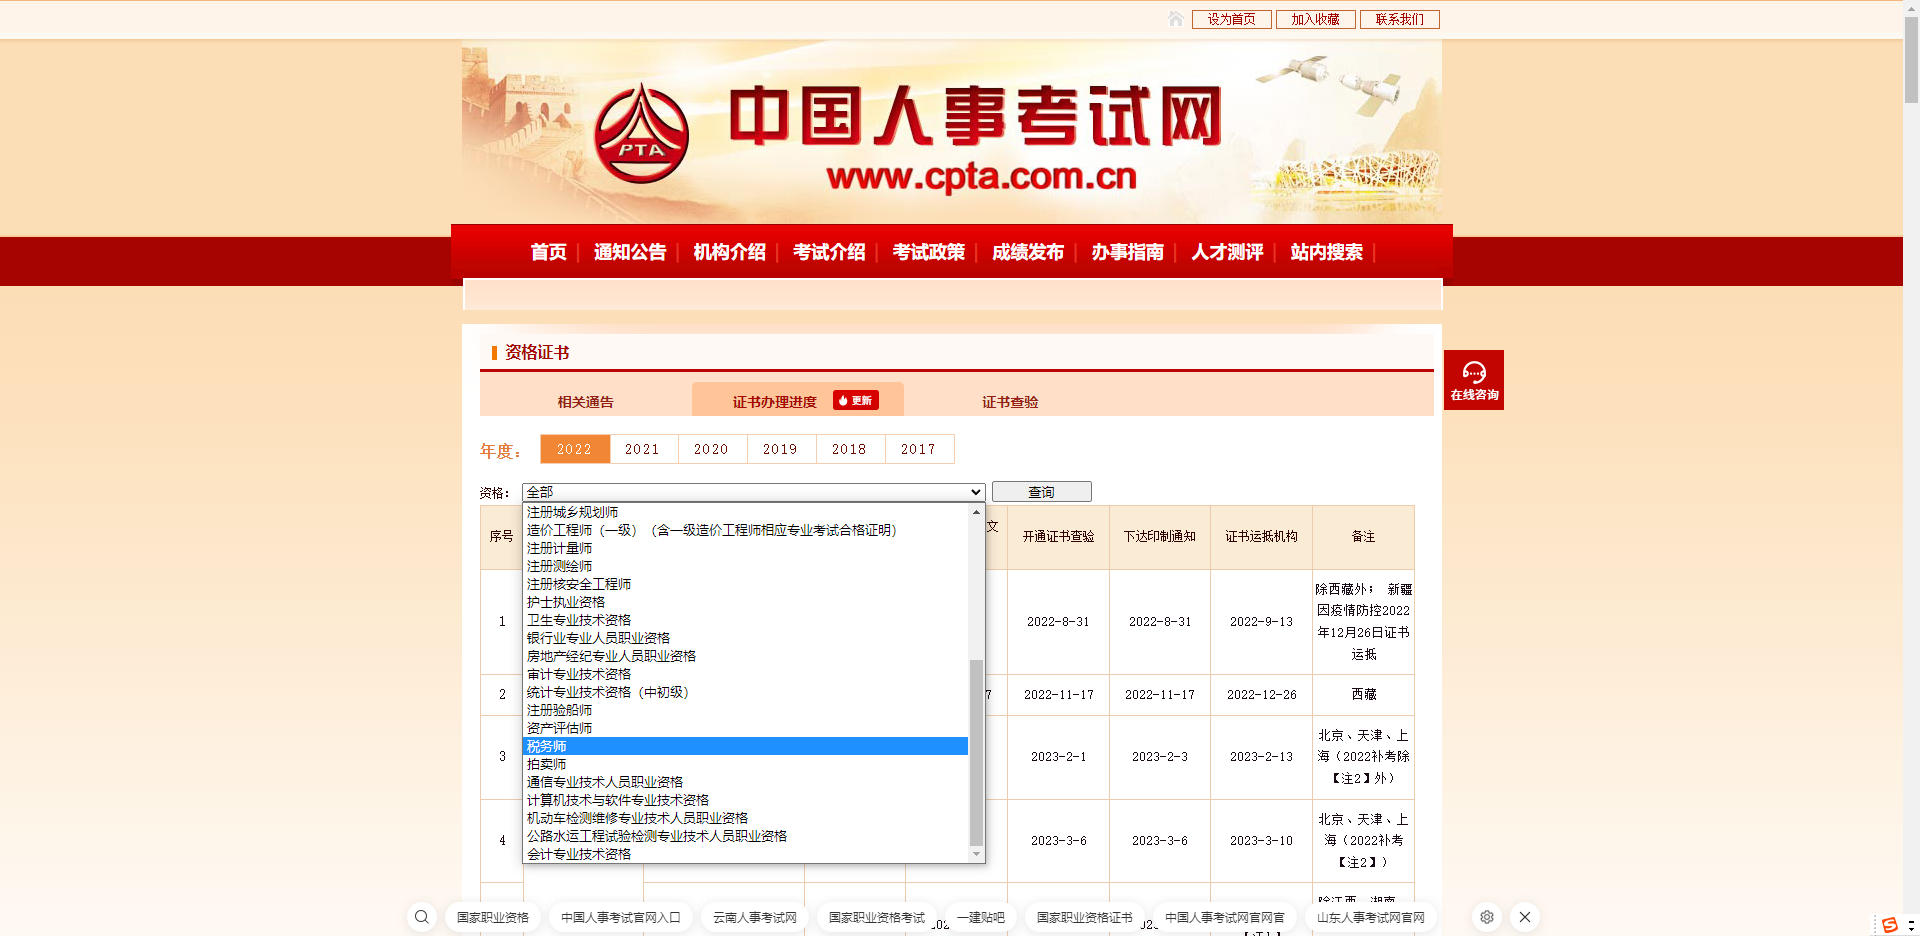
Task: Choose 注册测绘师 option
Action: [x=746, y=566]
